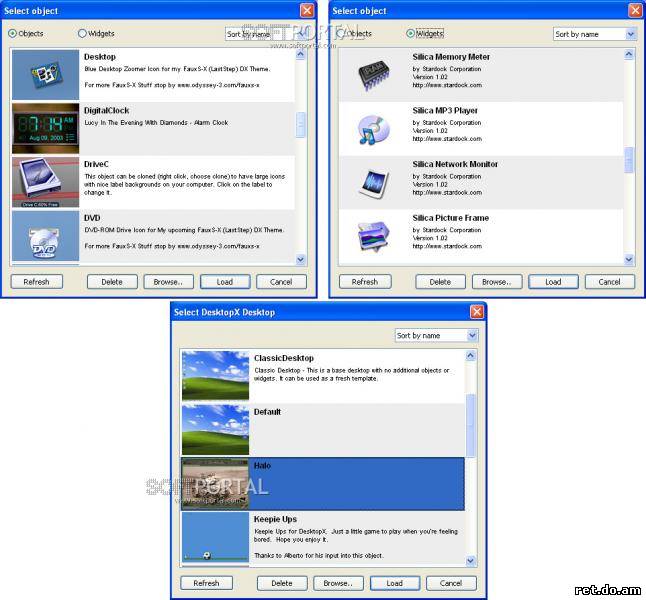The height and width of the screenshot is (600, 646).
Task: Select the Objects radio button in left dialog
Action: pos(13,33)
